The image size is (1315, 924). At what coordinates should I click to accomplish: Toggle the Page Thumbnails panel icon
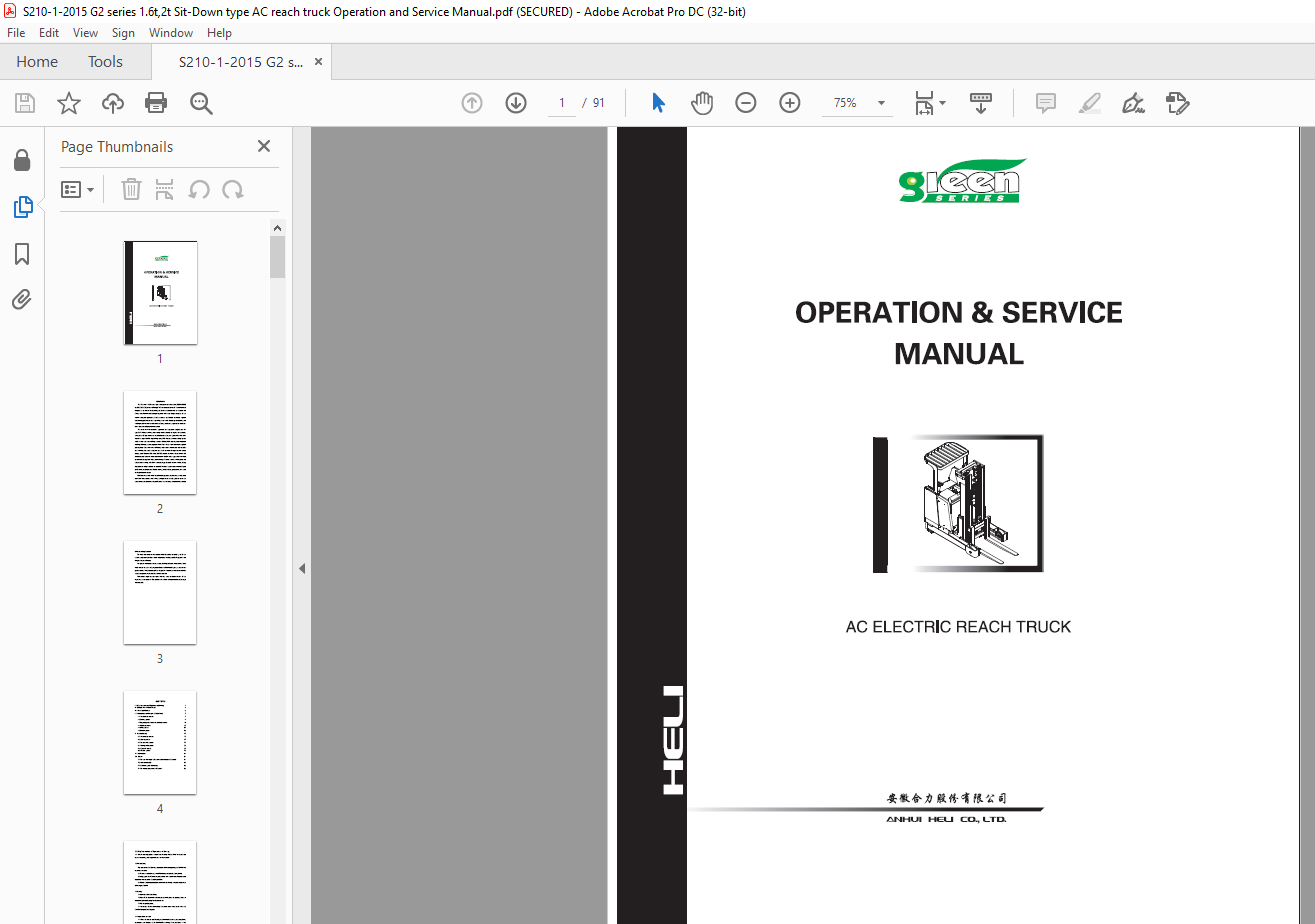(22, 207)
